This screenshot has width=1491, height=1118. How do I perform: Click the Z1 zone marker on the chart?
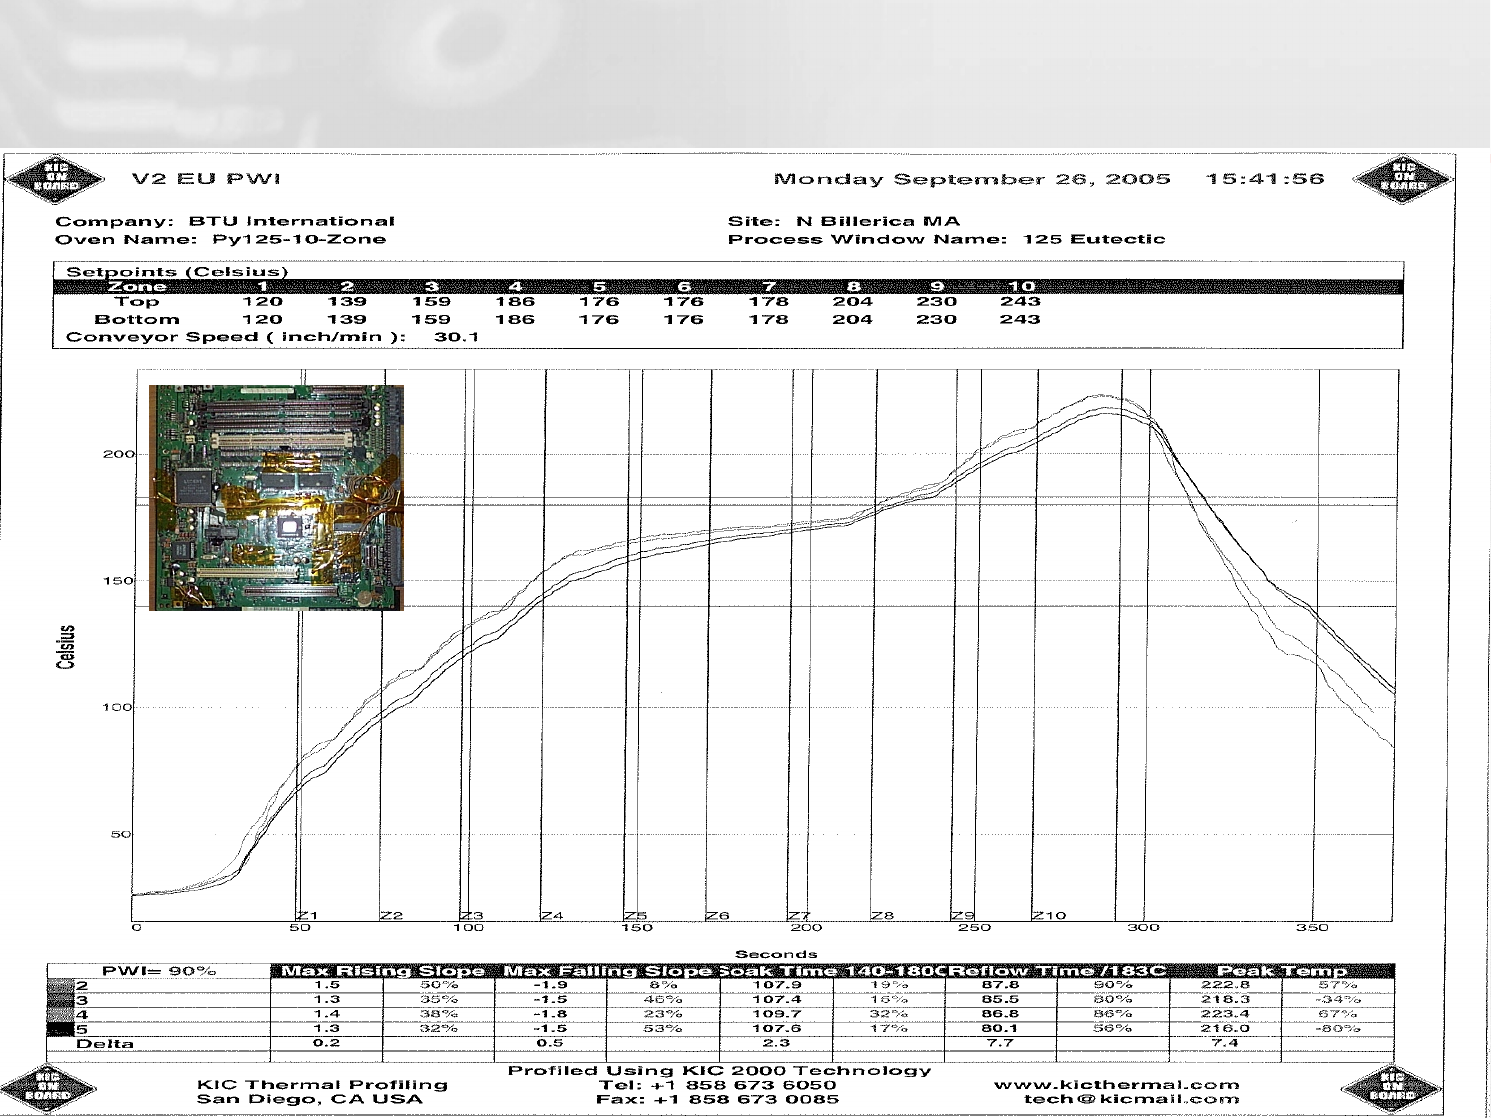tap(308, 915)
